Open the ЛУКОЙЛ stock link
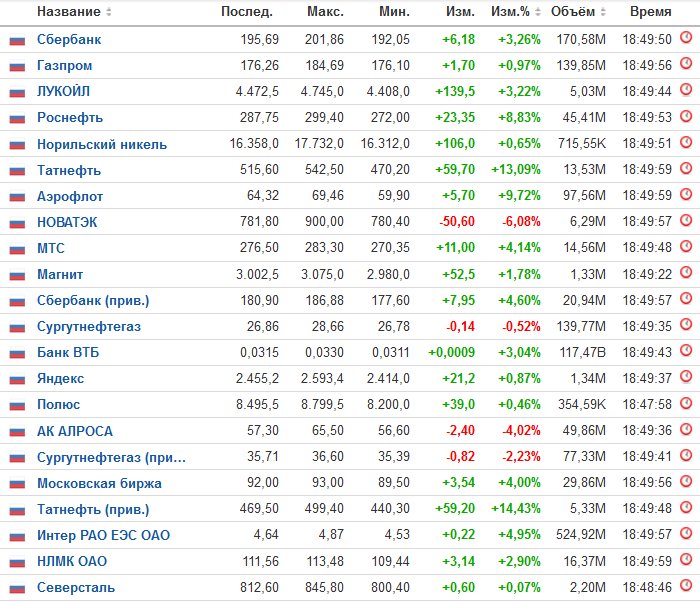Viewport: 700px width, 603px height. [63, 91]
